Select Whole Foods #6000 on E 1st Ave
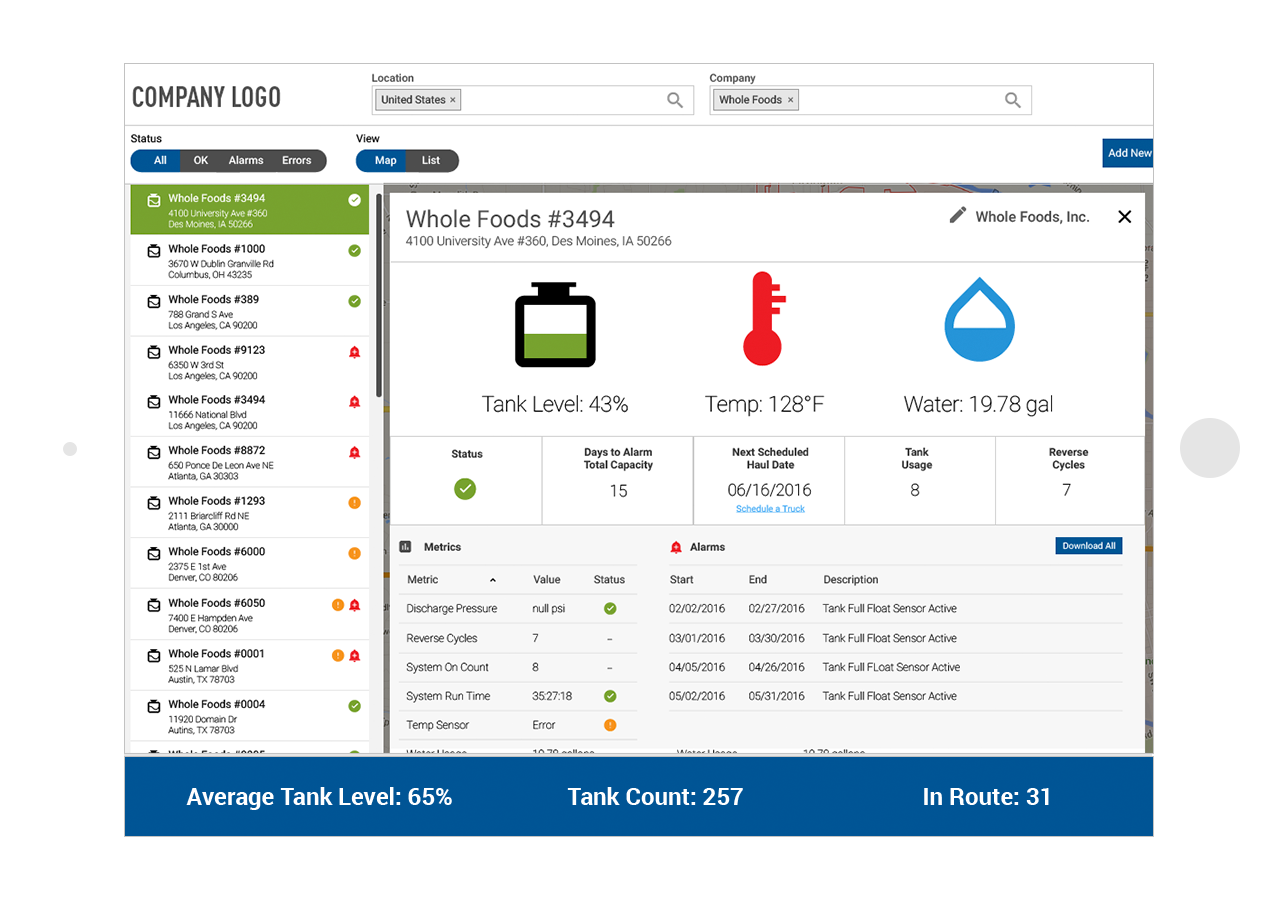 pos(250,564)
